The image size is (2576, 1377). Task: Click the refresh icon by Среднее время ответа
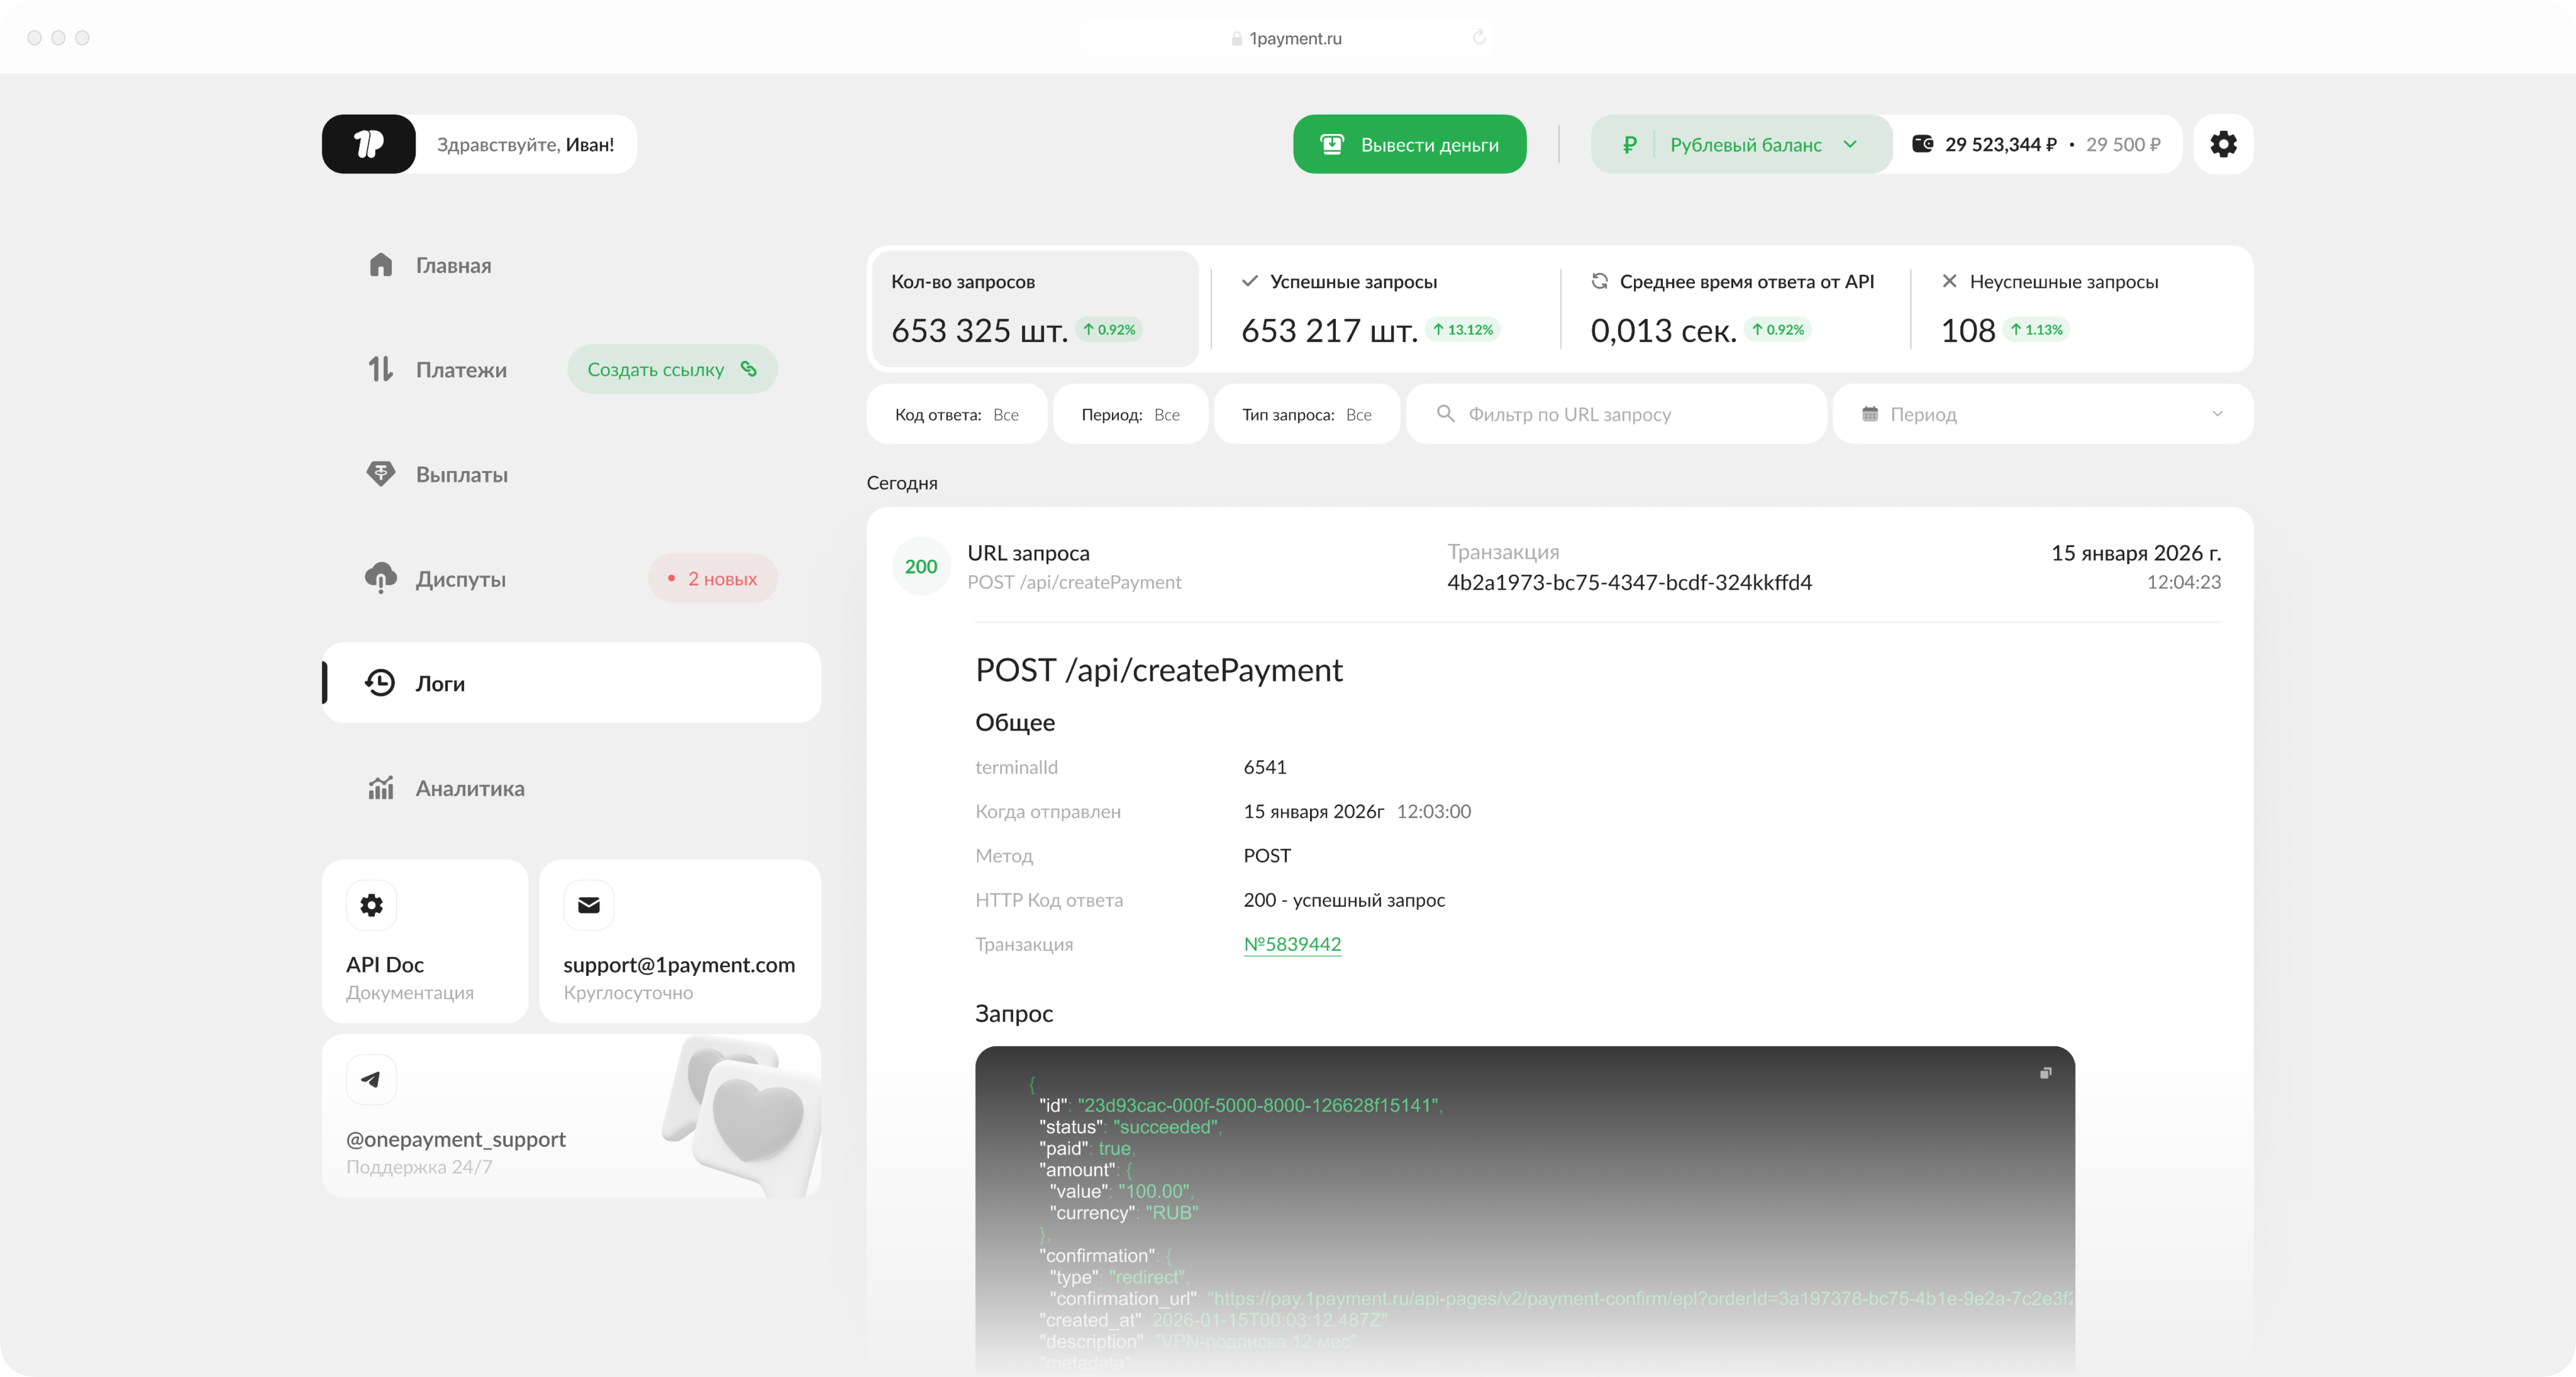(1600, 281)
